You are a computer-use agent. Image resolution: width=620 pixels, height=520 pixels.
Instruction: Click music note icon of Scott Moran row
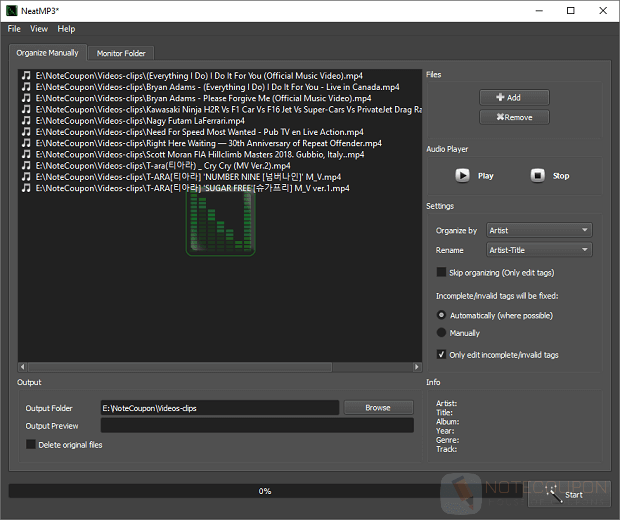(x=26, y=154)
